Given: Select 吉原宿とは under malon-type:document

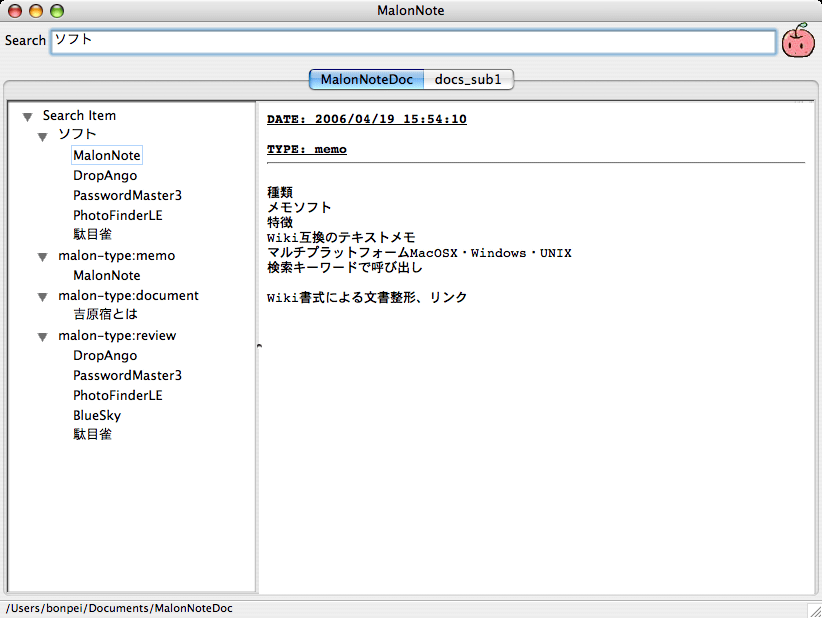Looking at the screenshot, I should click(105, 314).
